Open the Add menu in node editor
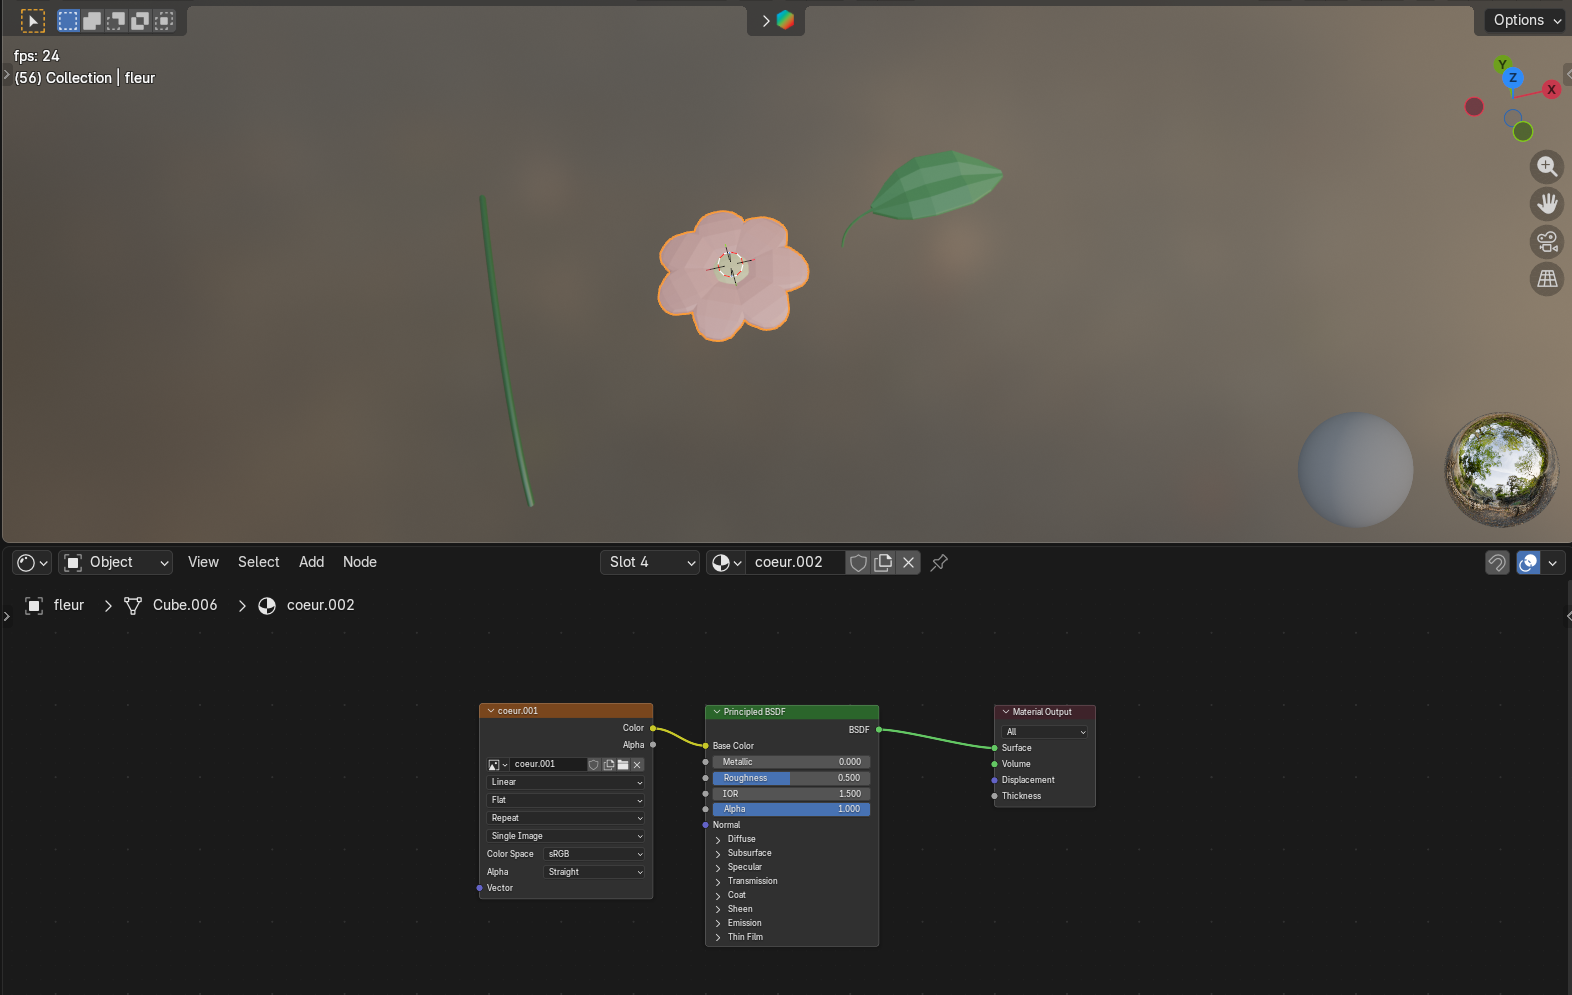This screenshot has width=1572, height=995. 311,562
